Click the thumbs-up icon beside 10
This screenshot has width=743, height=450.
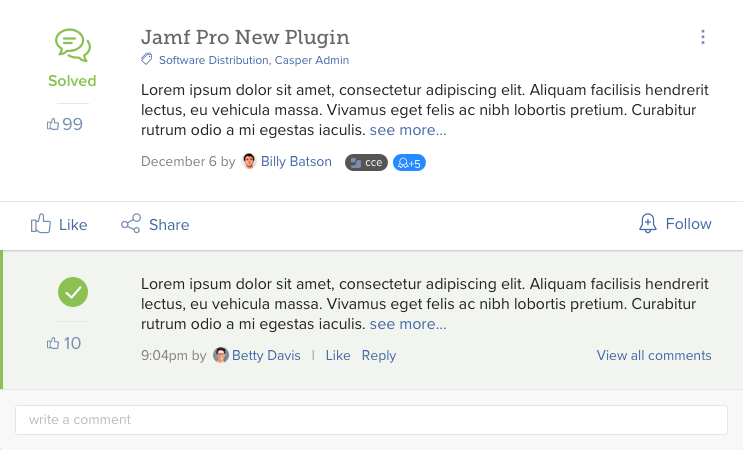[53, 343]
